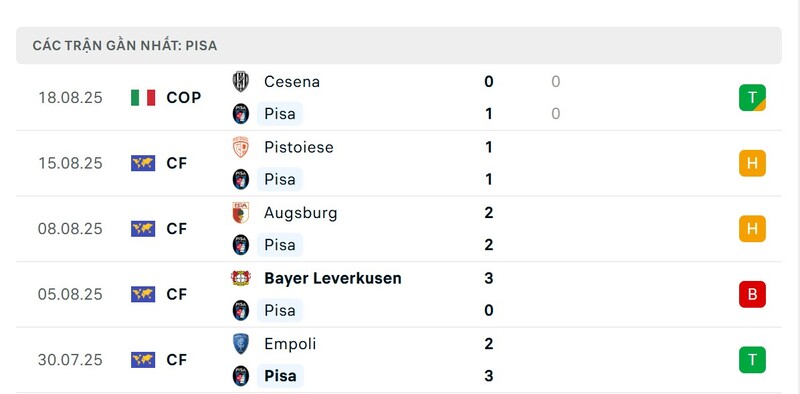Click the COP competition label
Screen dimensions: 800x394
[x=184, y=97]
